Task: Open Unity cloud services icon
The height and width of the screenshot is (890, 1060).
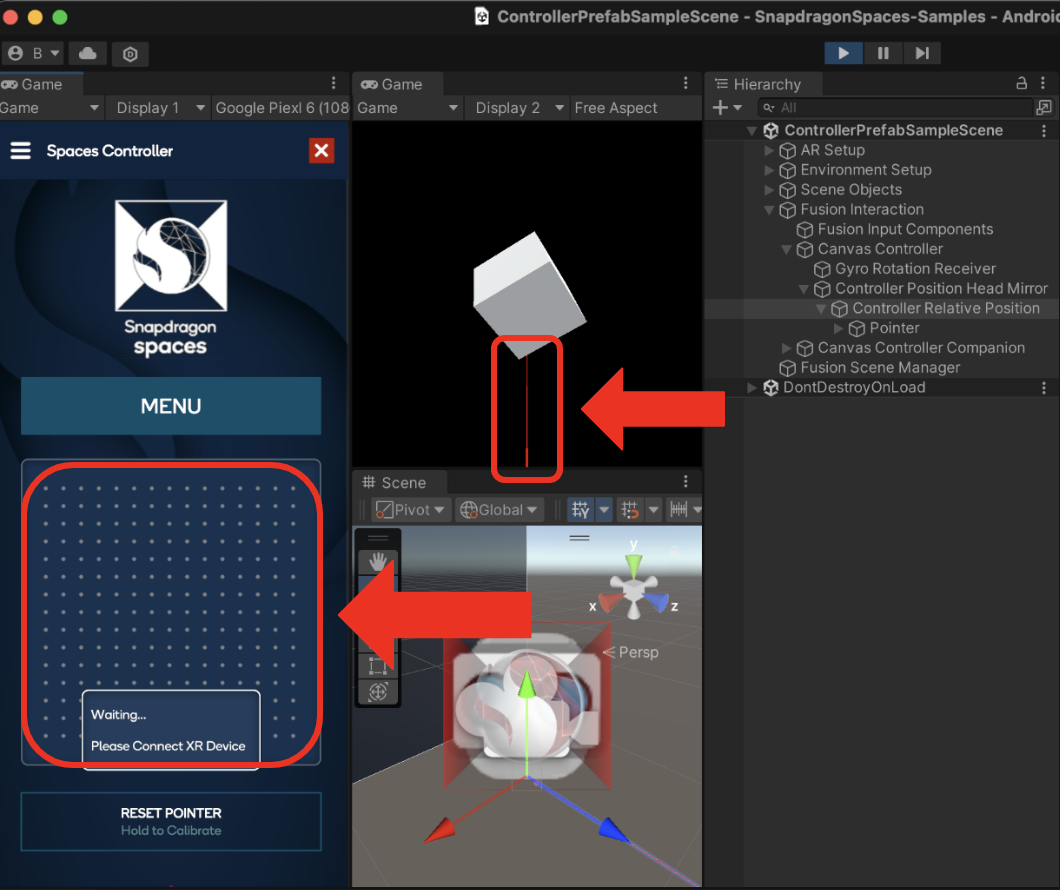Action: 88,53
